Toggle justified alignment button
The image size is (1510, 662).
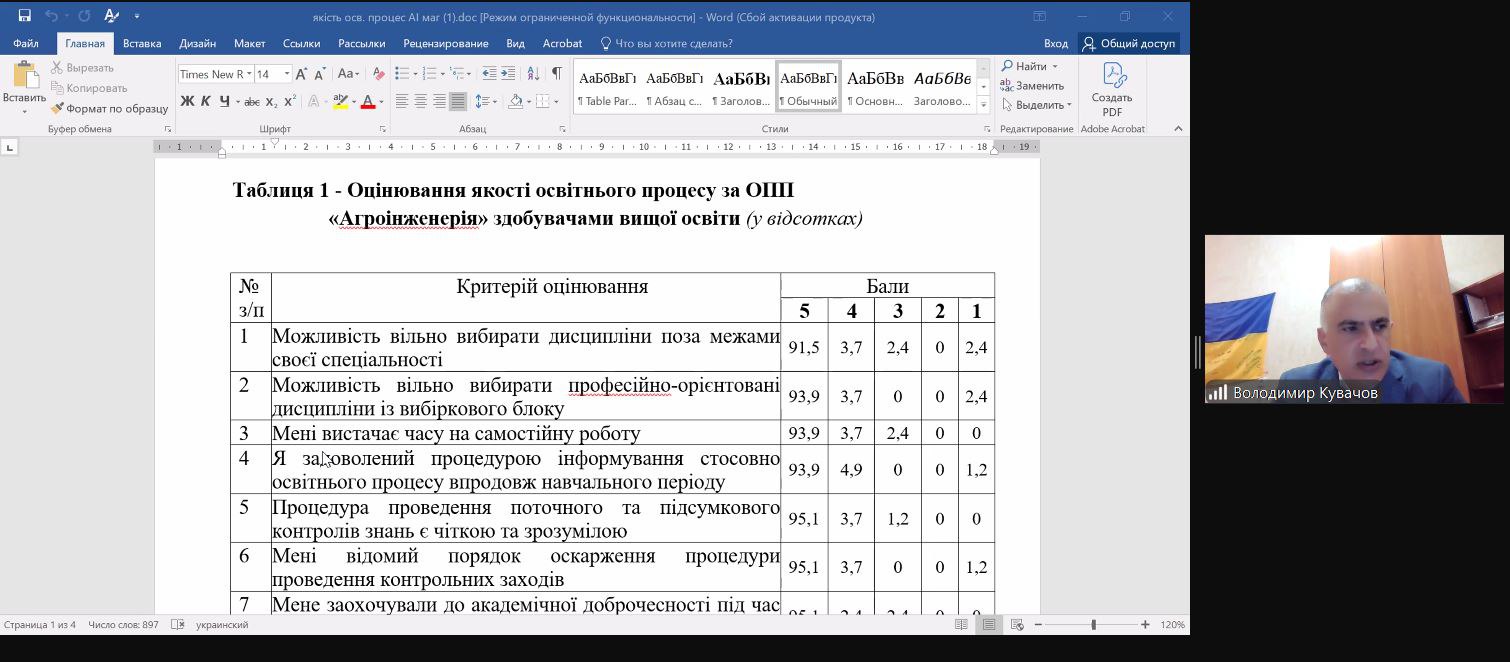click(458, 101)
